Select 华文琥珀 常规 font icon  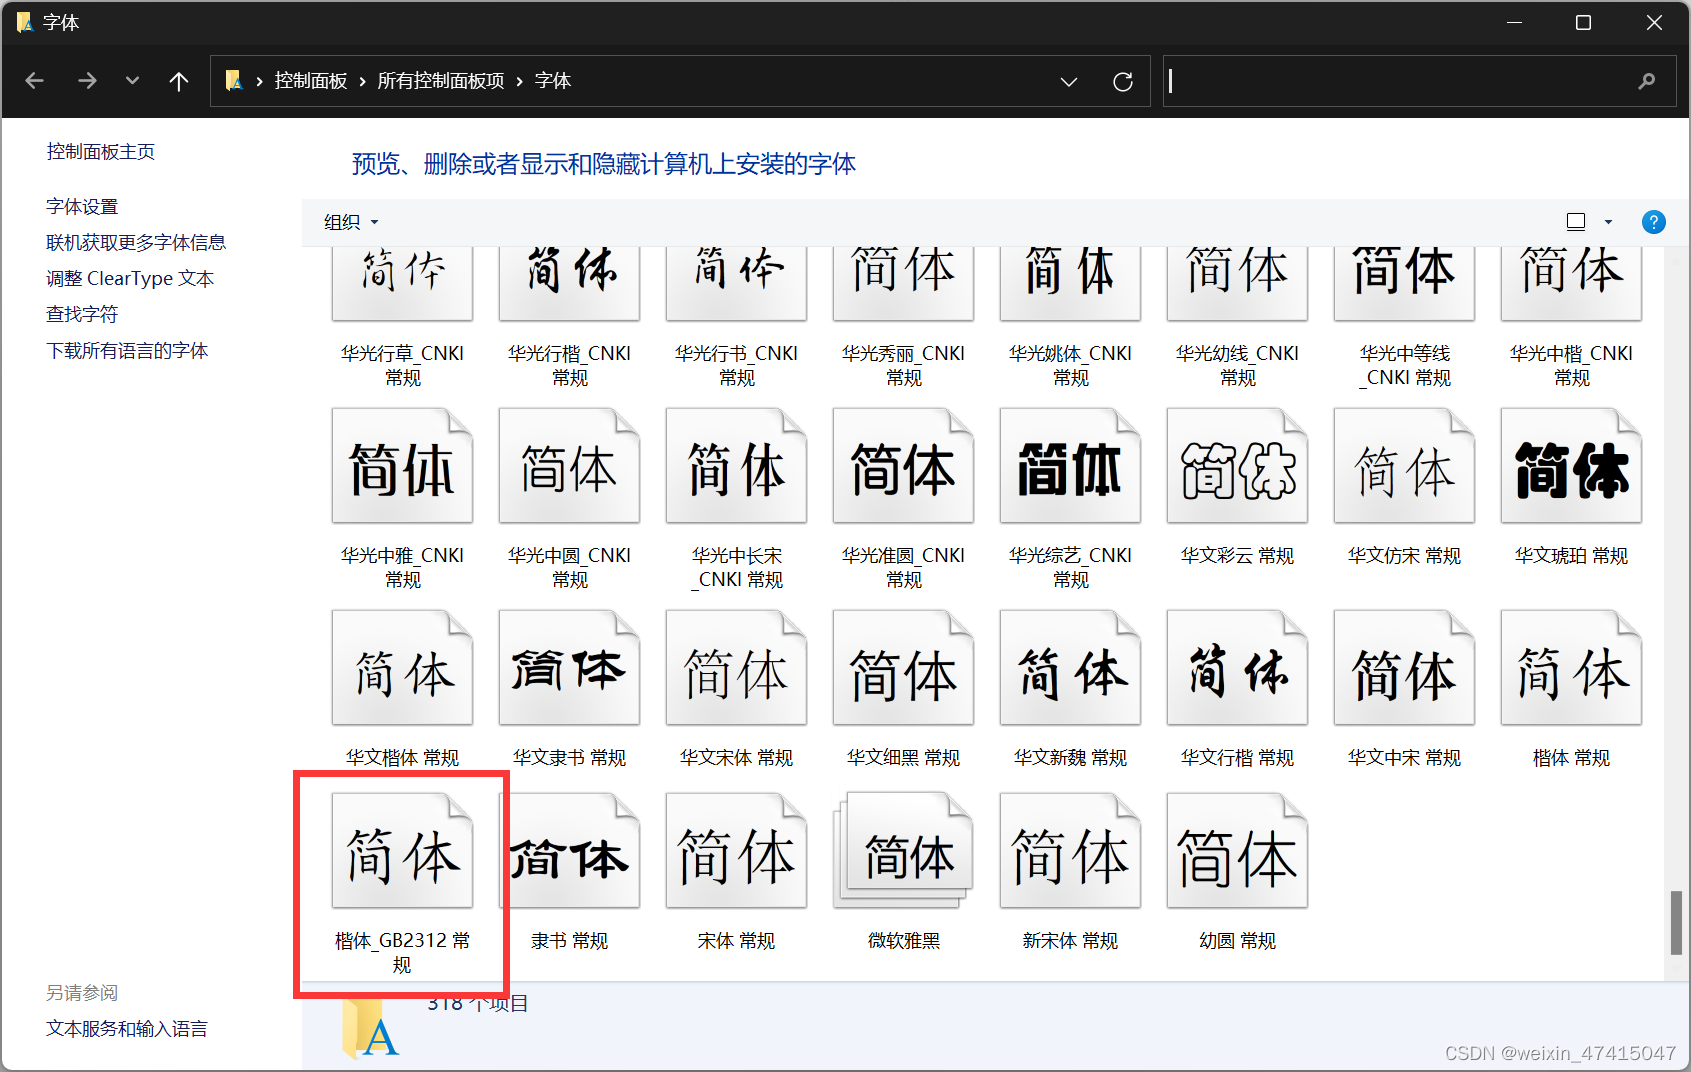1572,466
